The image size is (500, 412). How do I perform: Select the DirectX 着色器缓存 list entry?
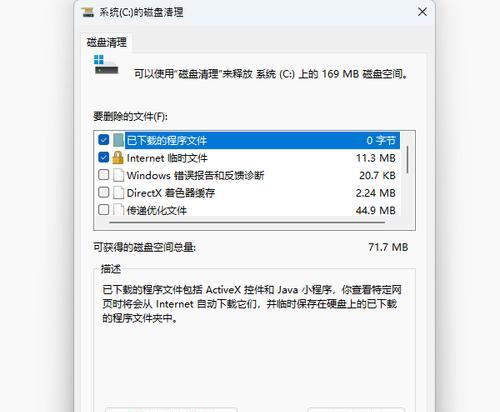coord(247,193)
